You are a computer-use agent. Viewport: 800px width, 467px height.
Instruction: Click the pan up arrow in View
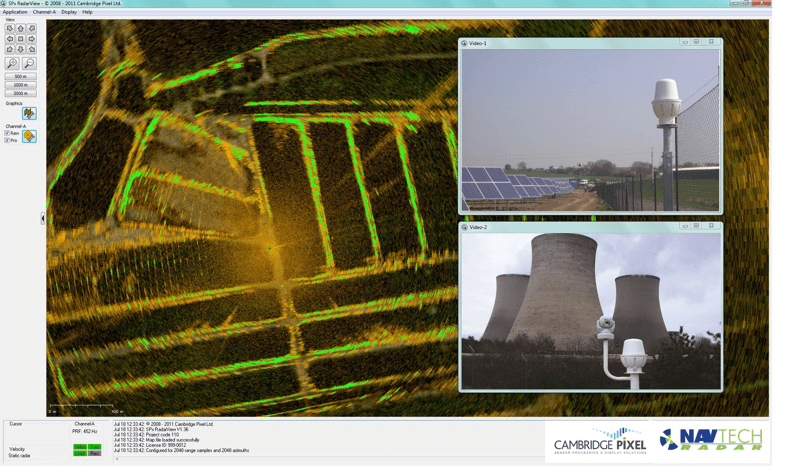tap(21, 29)
